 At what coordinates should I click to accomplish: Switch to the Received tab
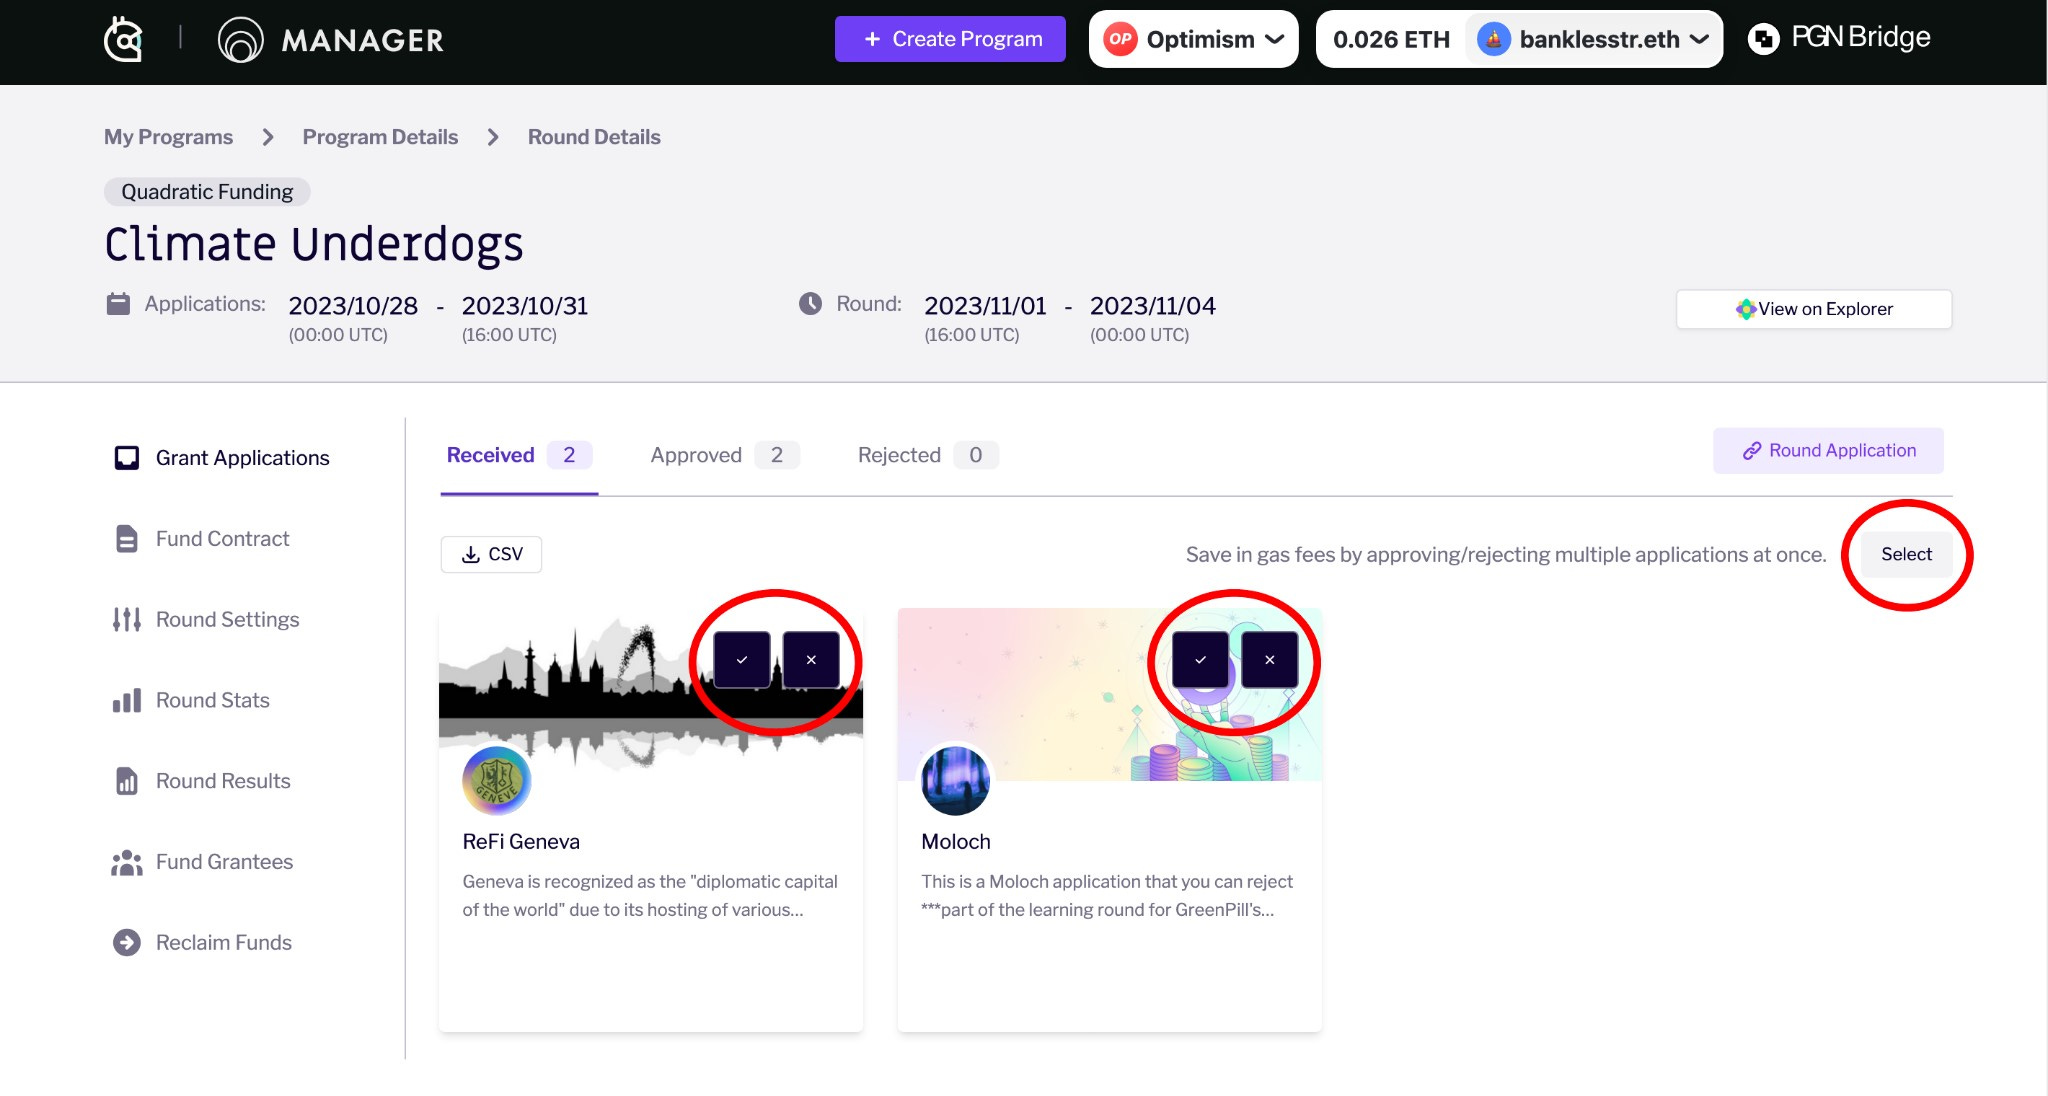(x=519, y=456)
